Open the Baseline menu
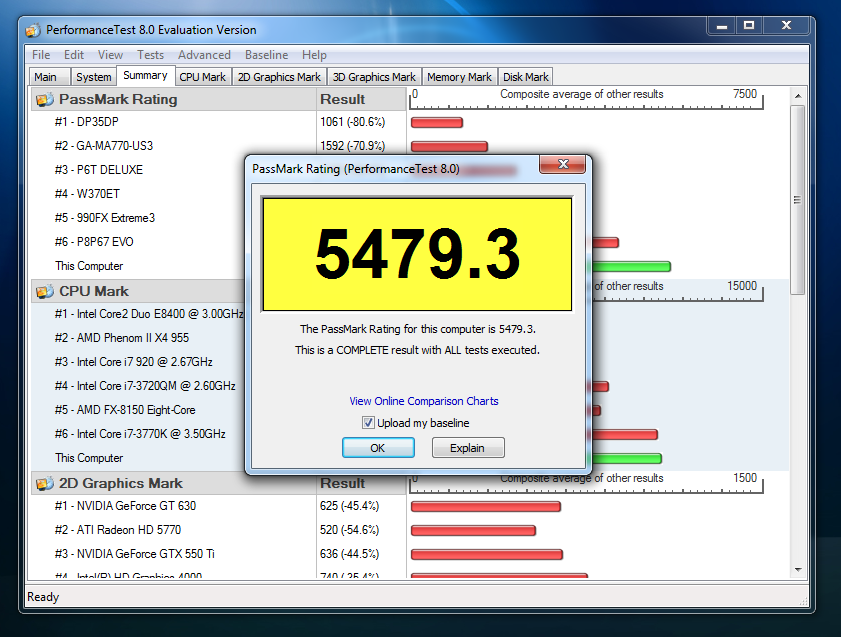Screen dimensions: 841x637 pyautogui.click(x=266, y=55)
